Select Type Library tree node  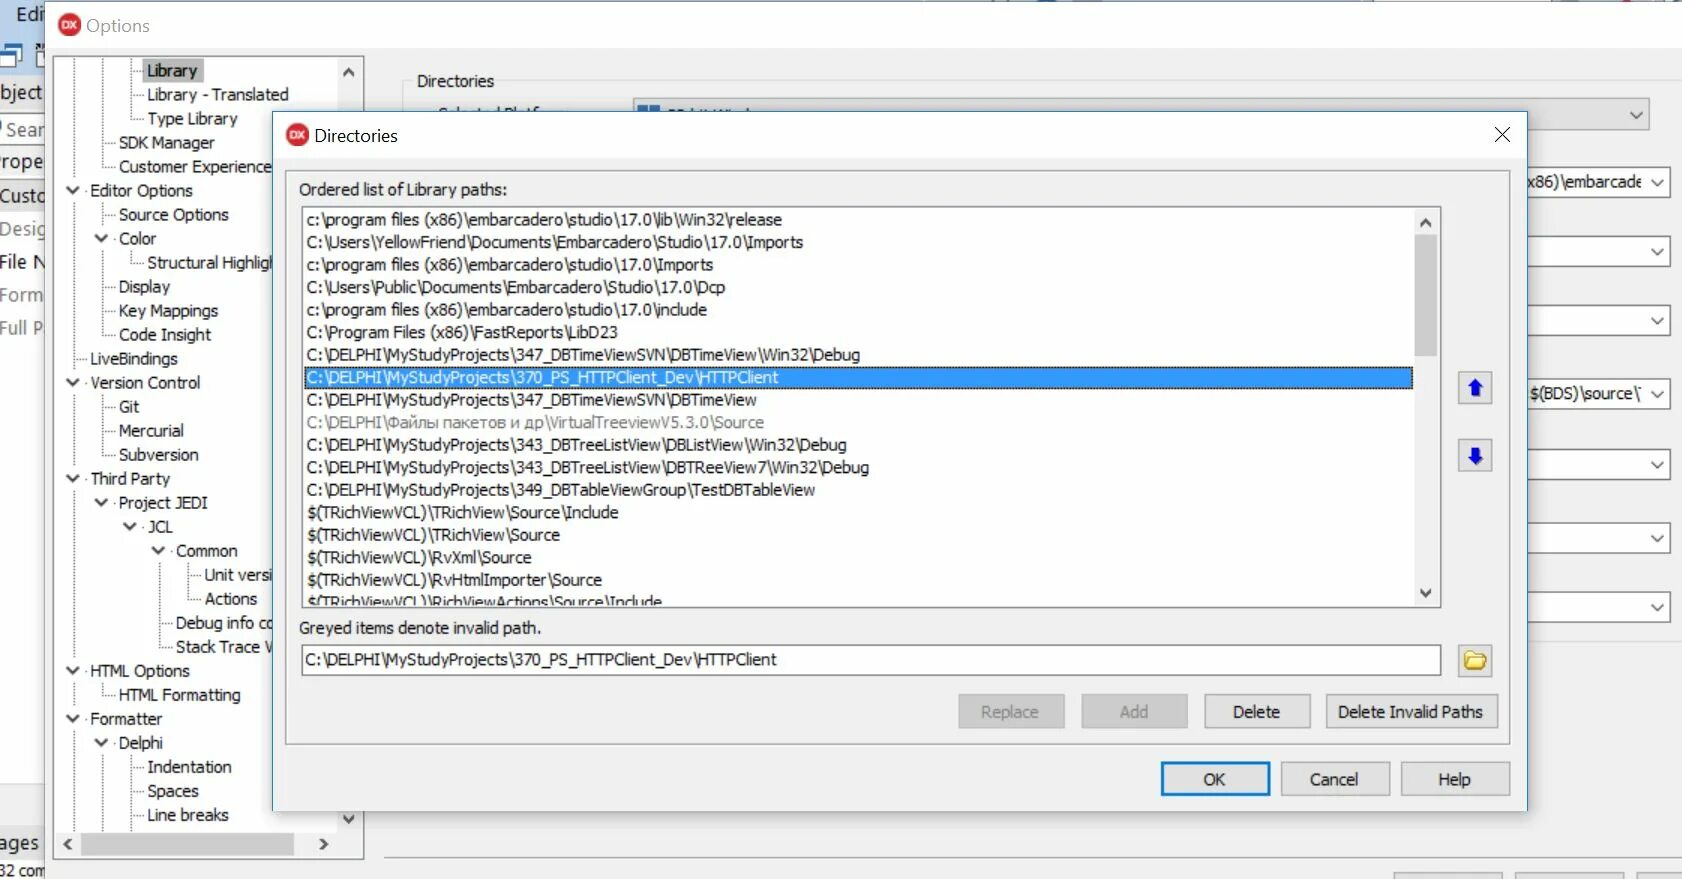pos(192,119)
